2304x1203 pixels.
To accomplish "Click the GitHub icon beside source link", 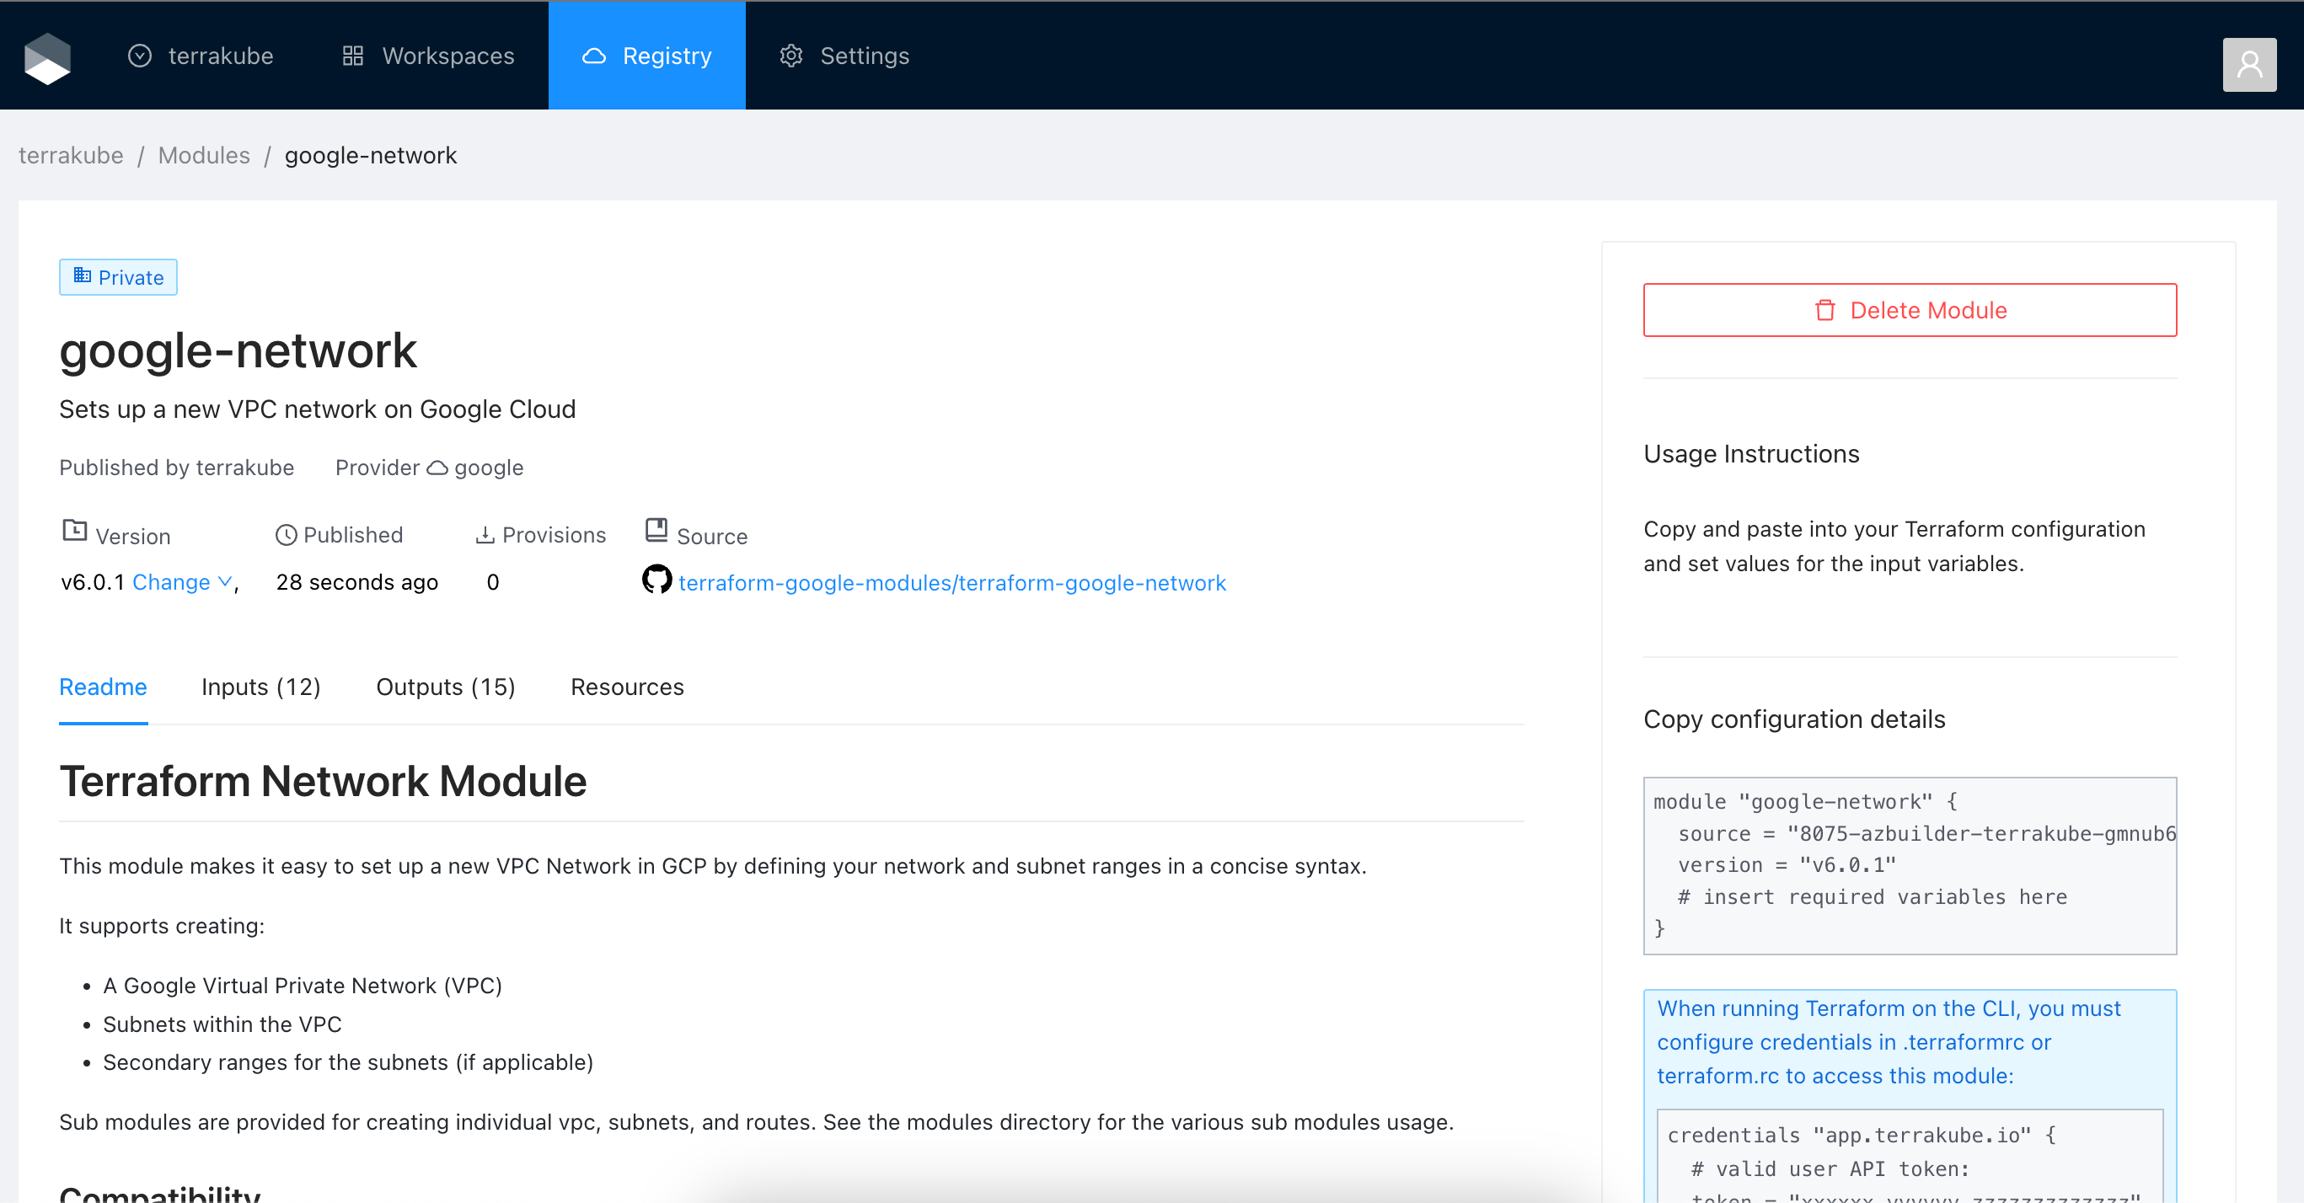I will pos(657,580).
